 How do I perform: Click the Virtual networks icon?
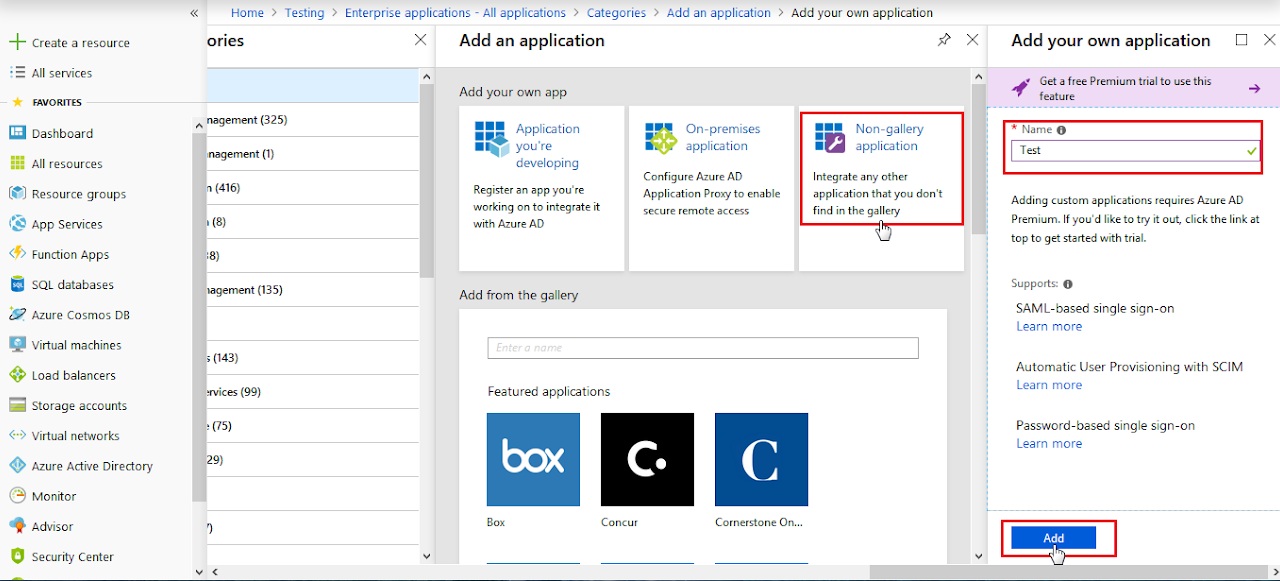tap(16, 435)
